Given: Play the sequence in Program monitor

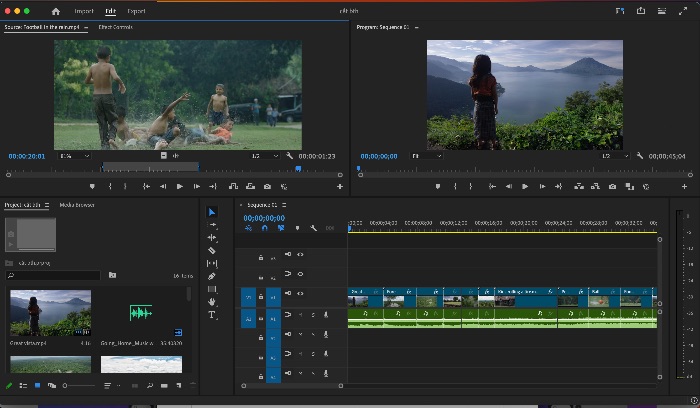Looking at the screenshot, I should tap(525, 187).
